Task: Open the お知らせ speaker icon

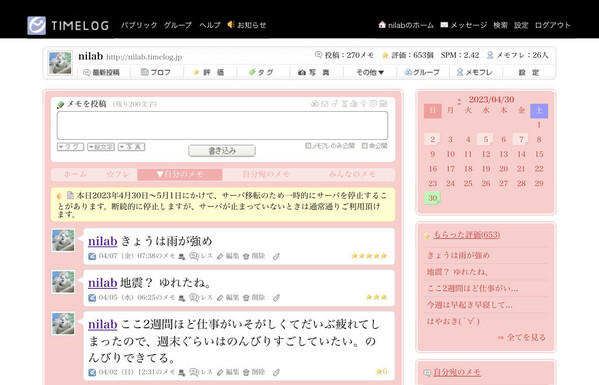Action: click(231, 25)
